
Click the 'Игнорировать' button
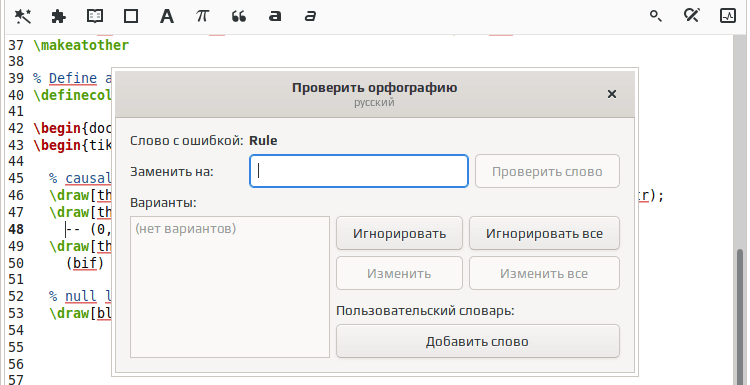399,233
